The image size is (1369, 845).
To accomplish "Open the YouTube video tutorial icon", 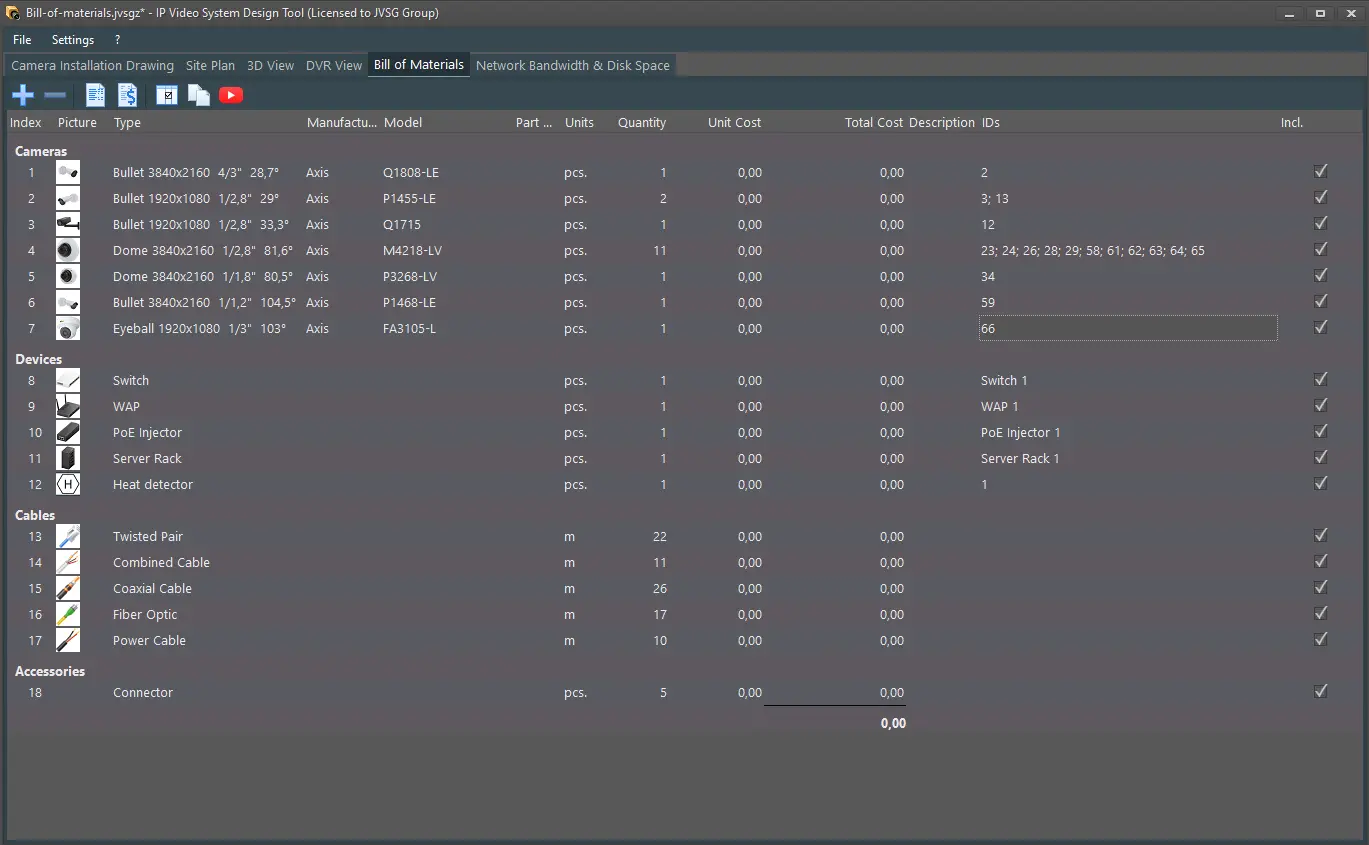I will pos(231,96).
